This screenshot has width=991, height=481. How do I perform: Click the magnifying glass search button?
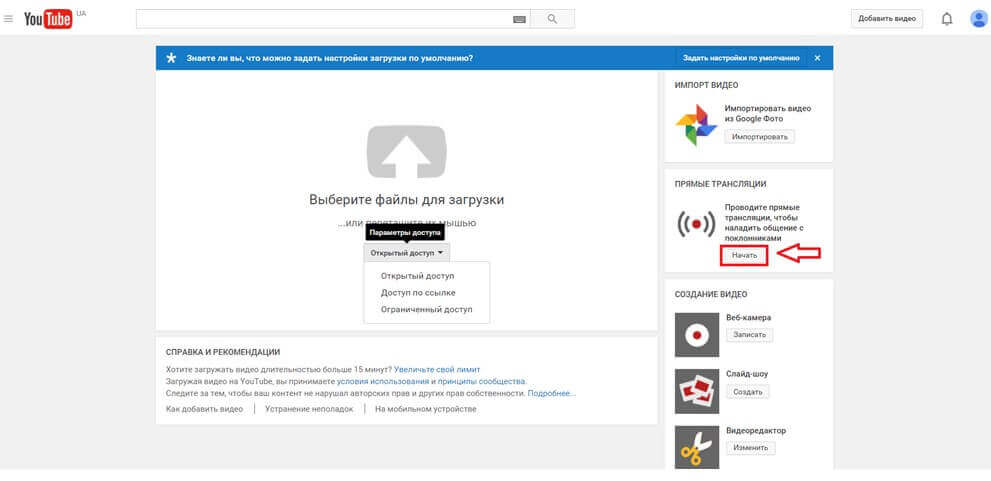[552, 19]
